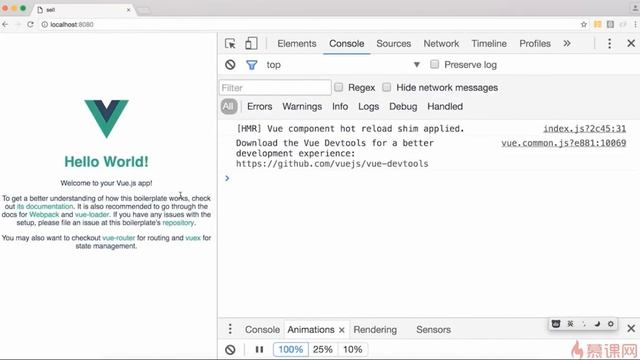Toggle the console filter funnel icon
The width and height of the screenshot is (640, 360).
click(251, 64)
